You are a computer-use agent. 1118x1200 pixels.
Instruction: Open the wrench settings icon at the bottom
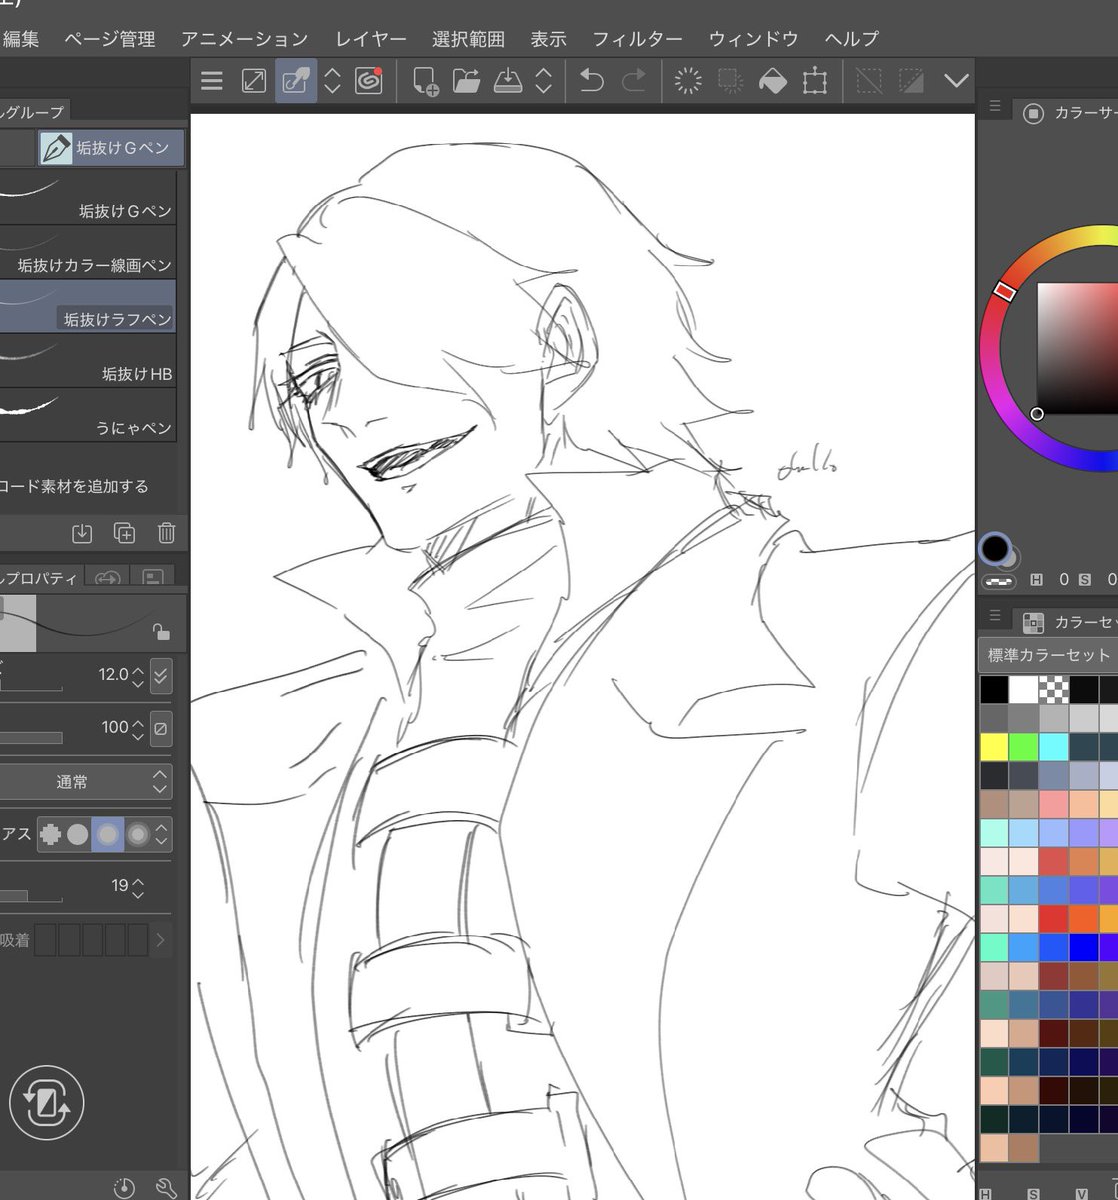[x=167, y=1187]
